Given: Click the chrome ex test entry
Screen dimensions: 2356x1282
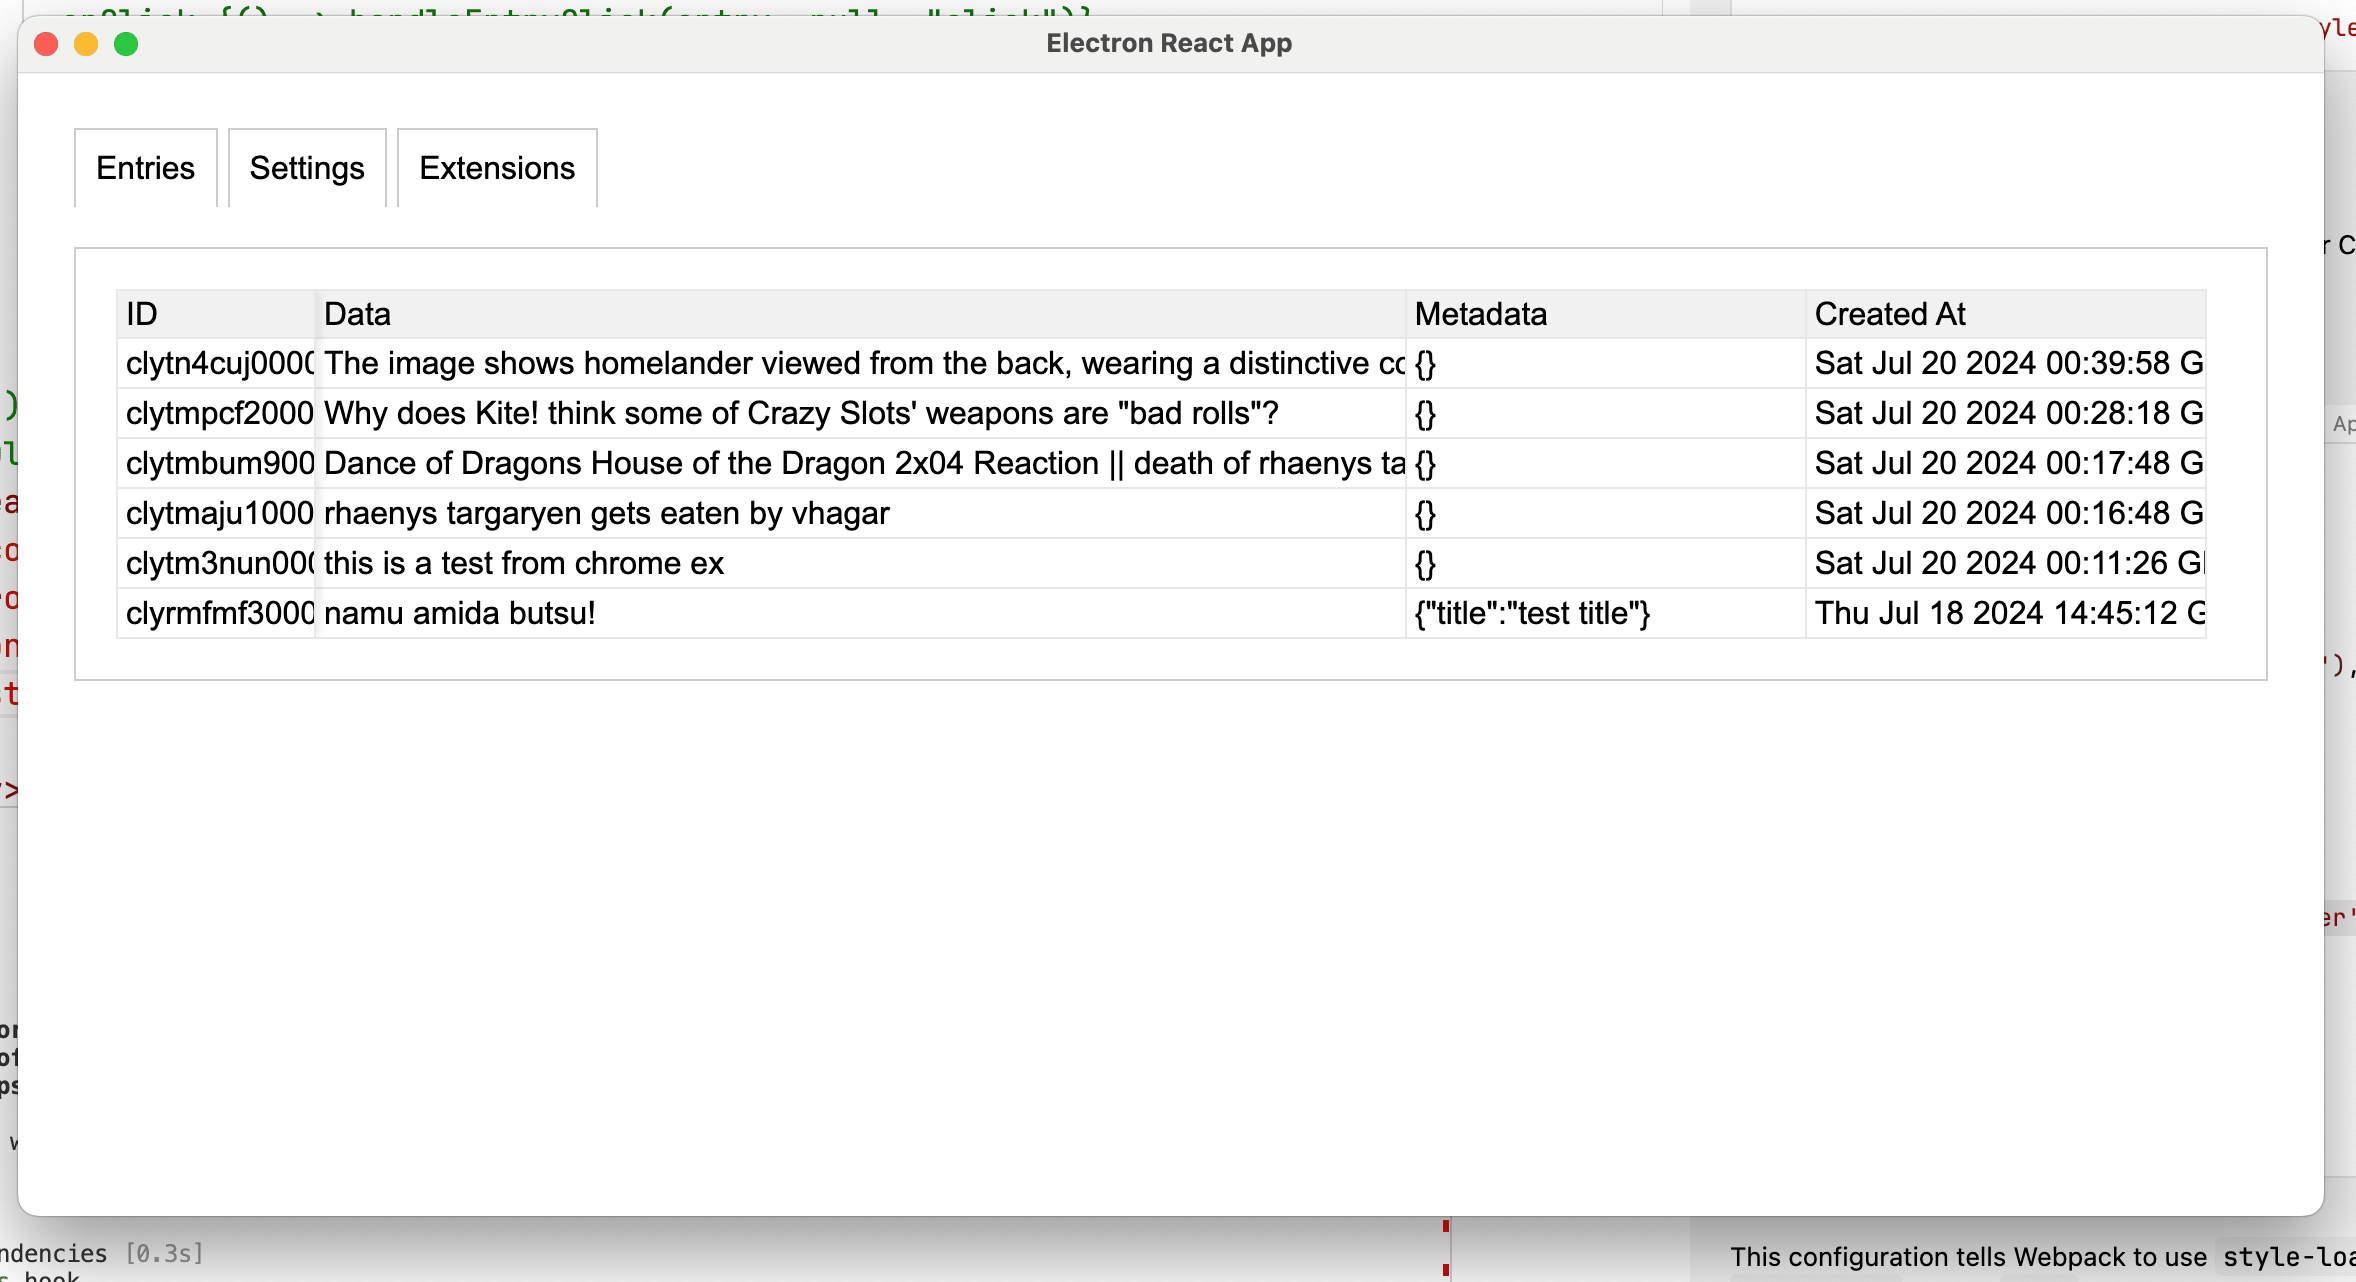Looking at the screenshot, I should point(524,564).
